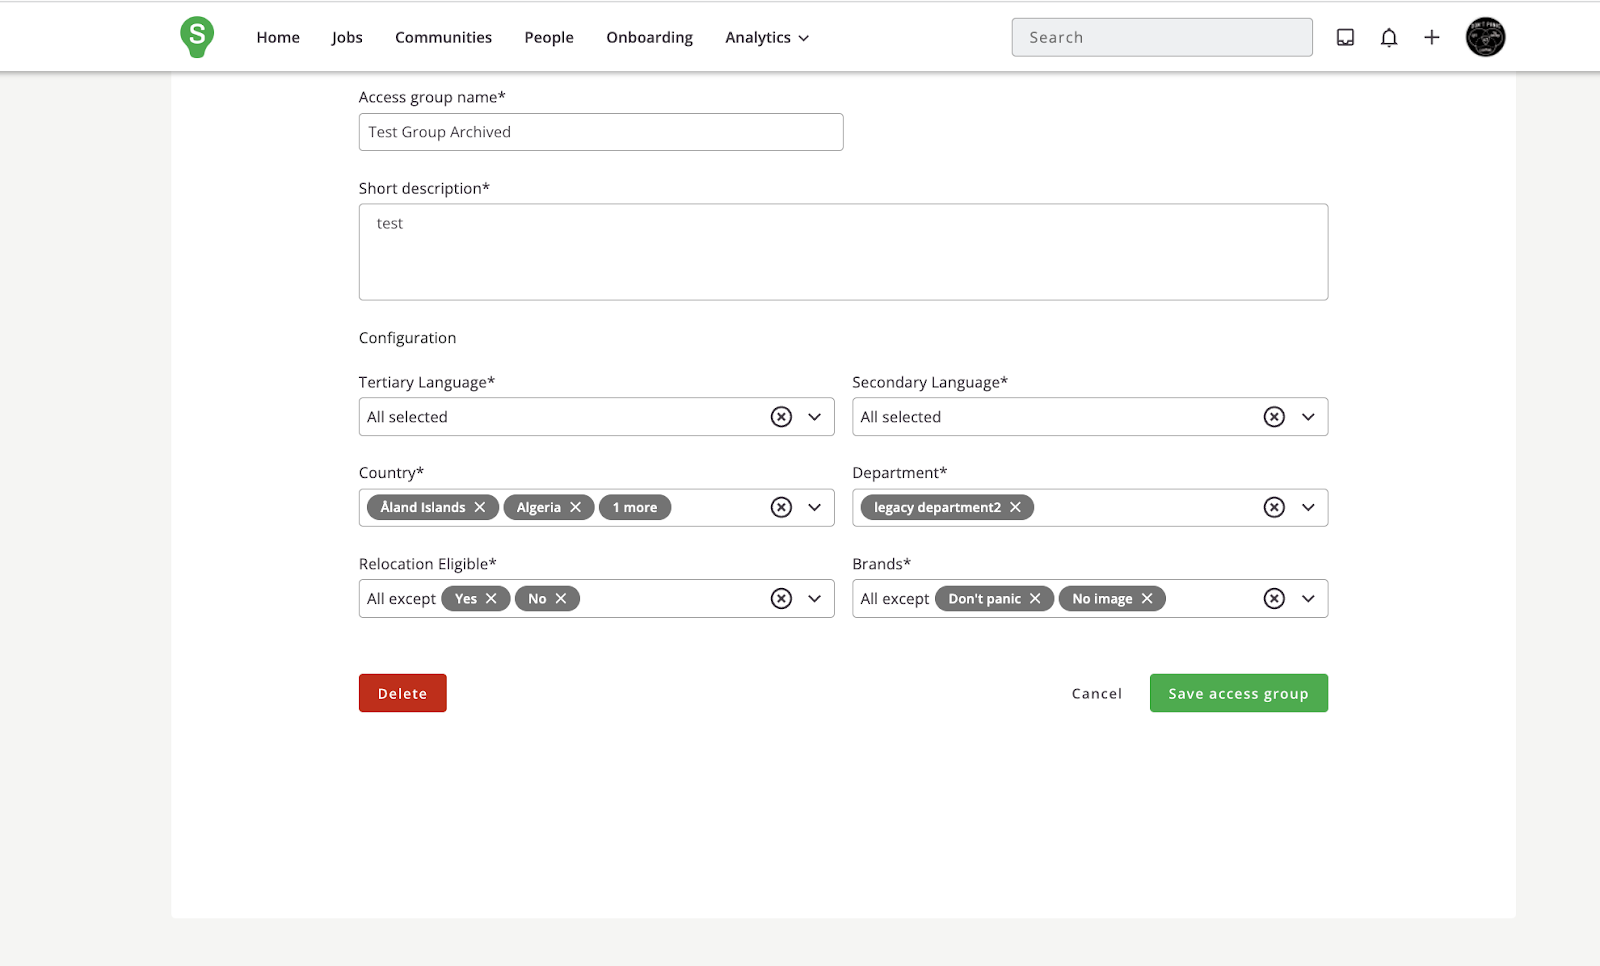Remove the Åland Islands country tag

click(480, 508)
